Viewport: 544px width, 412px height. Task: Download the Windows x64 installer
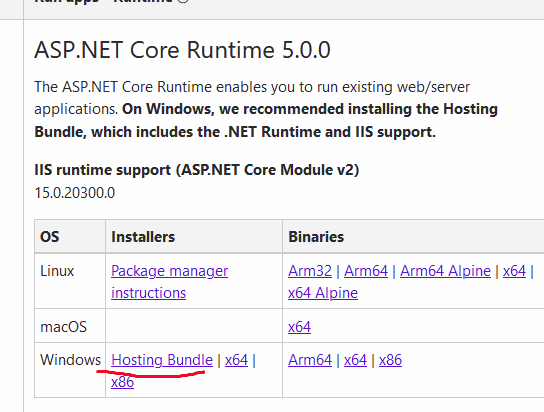click(x=236, y=360)
